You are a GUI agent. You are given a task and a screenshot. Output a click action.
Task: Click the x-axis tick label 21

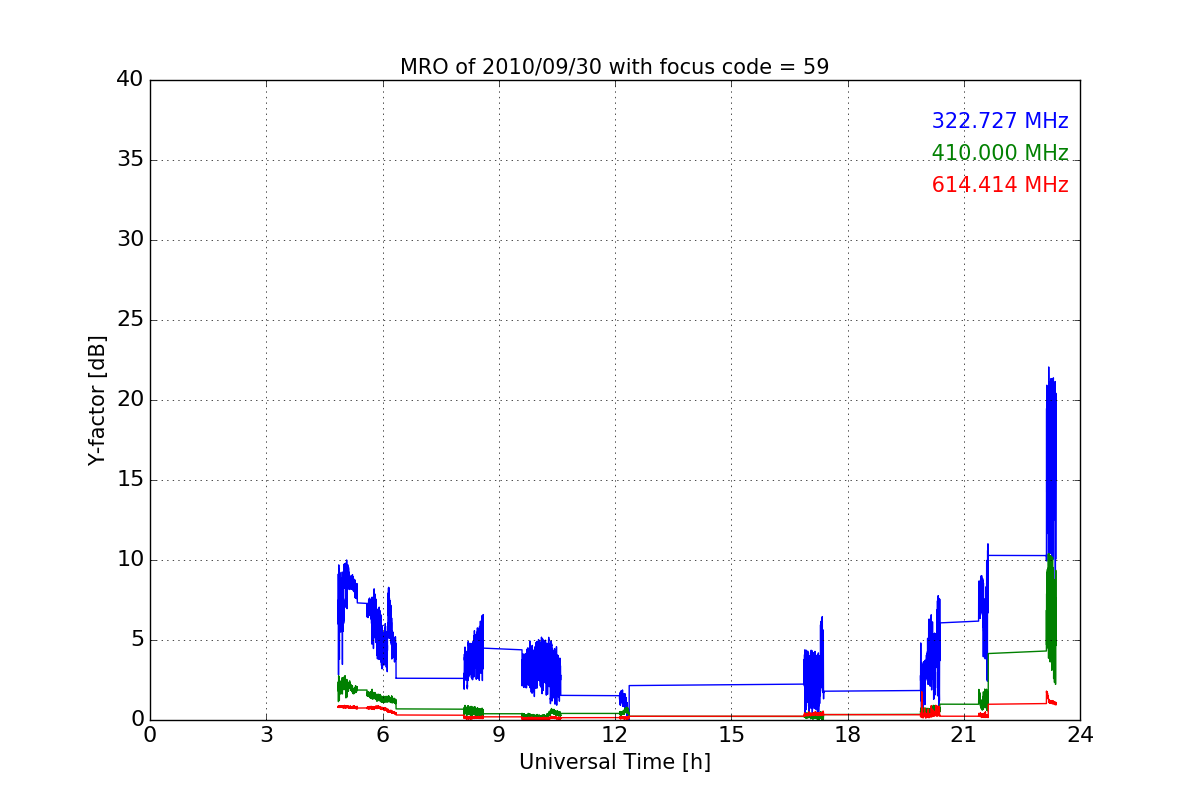(x=964, y=735)
